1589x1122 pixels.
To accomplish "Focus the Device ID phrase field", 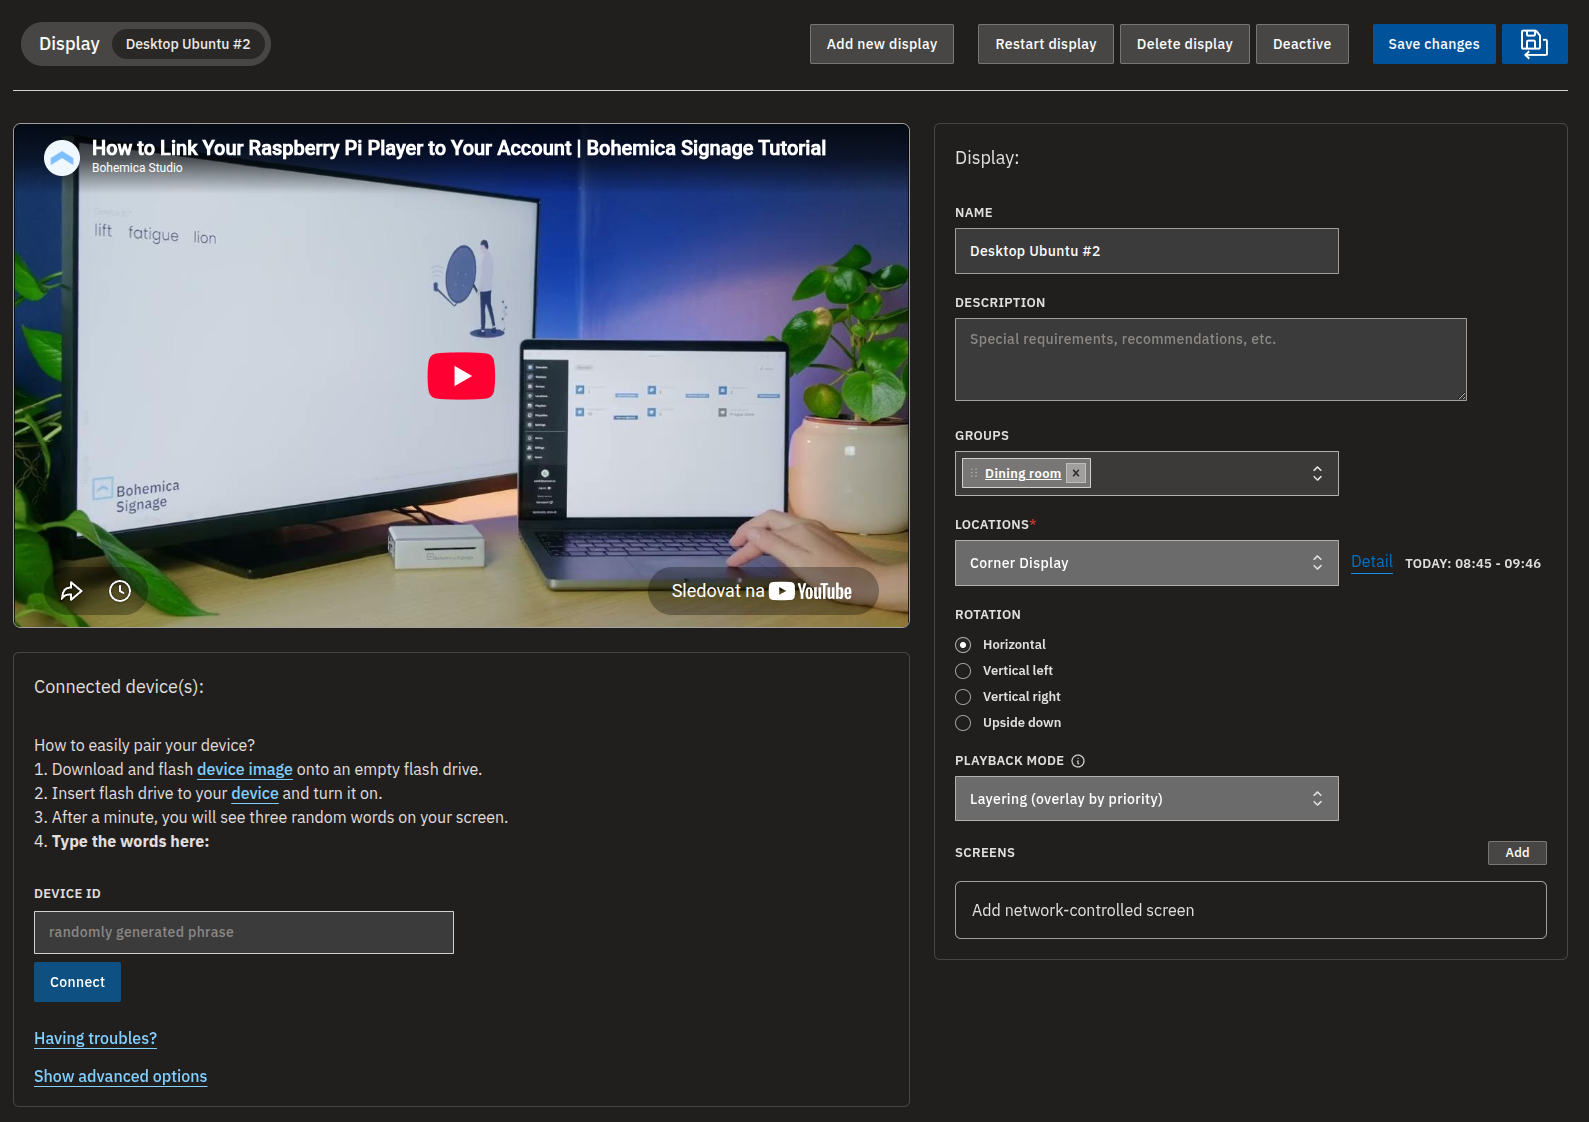I will [x=244, y=932].
